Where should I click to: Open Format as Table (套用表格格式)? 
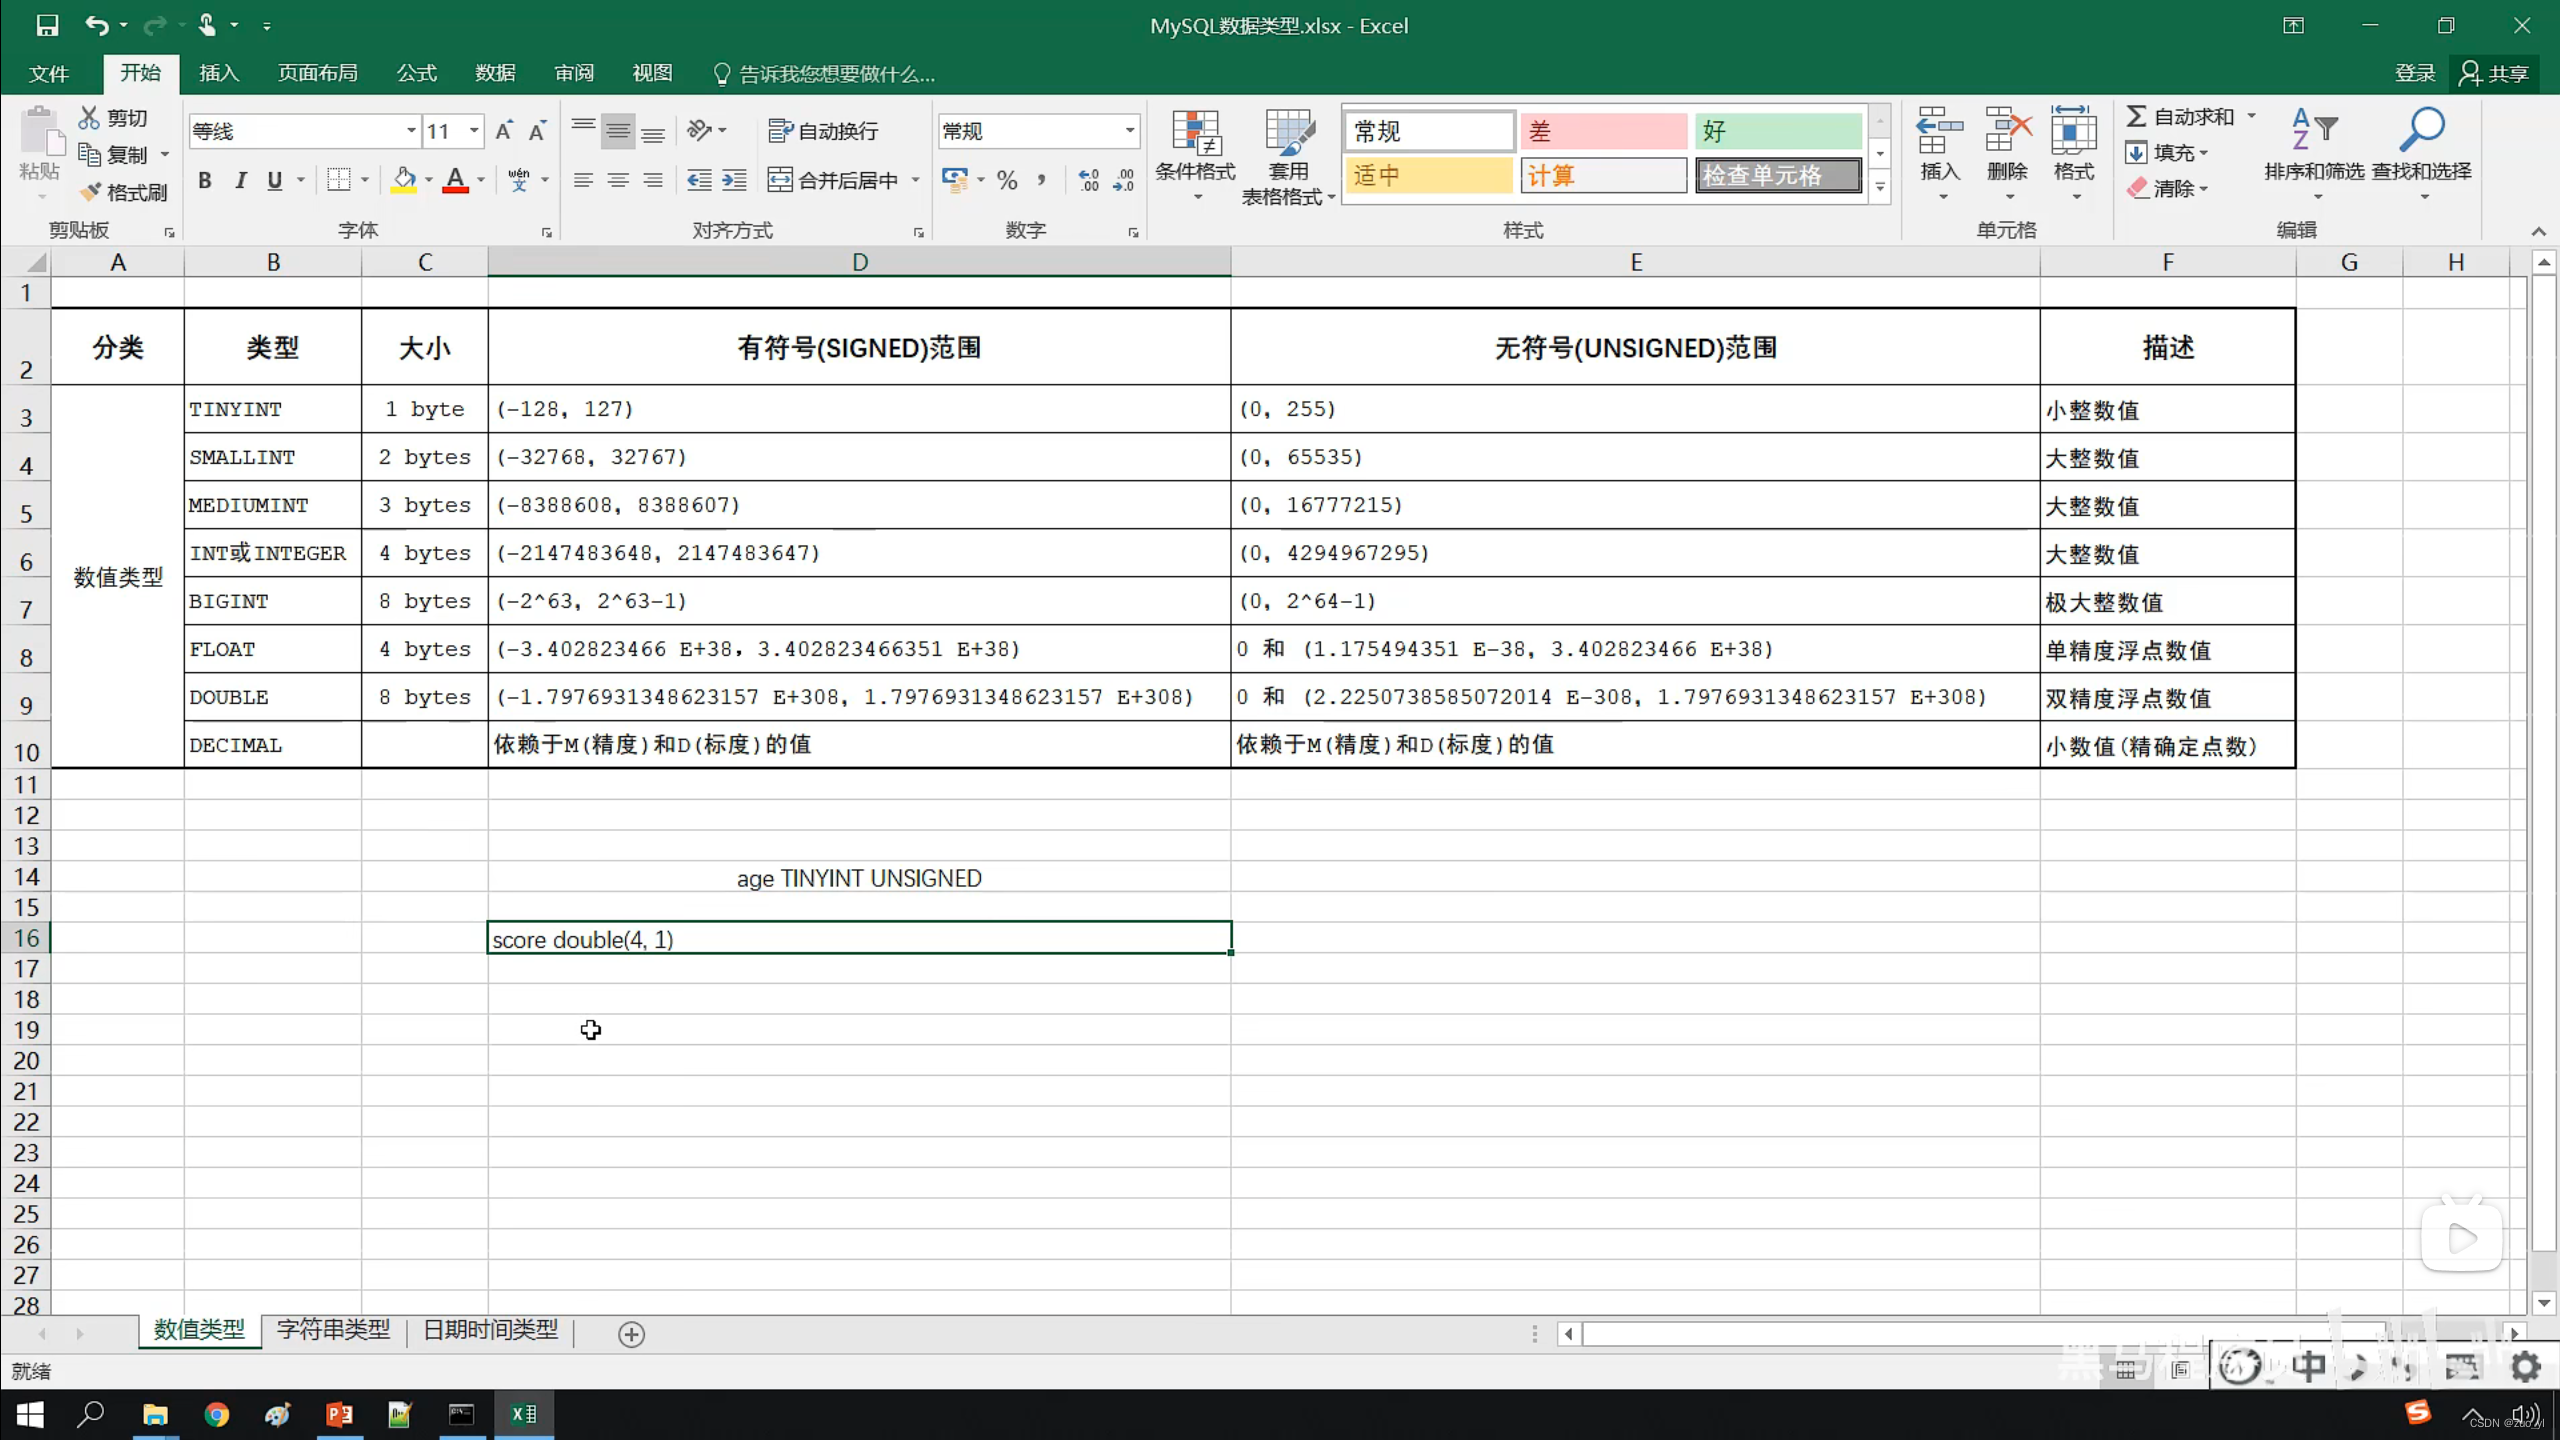(1288, 156)
